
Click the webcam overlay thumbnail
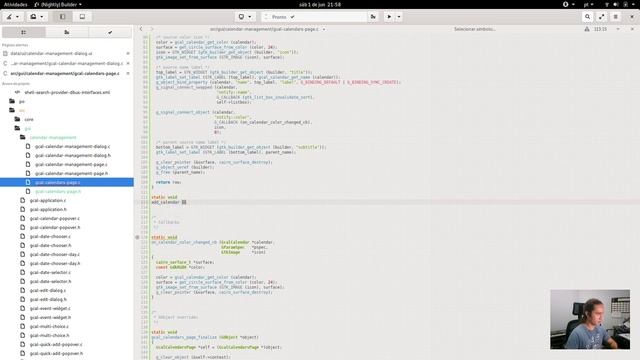point(590,320)
